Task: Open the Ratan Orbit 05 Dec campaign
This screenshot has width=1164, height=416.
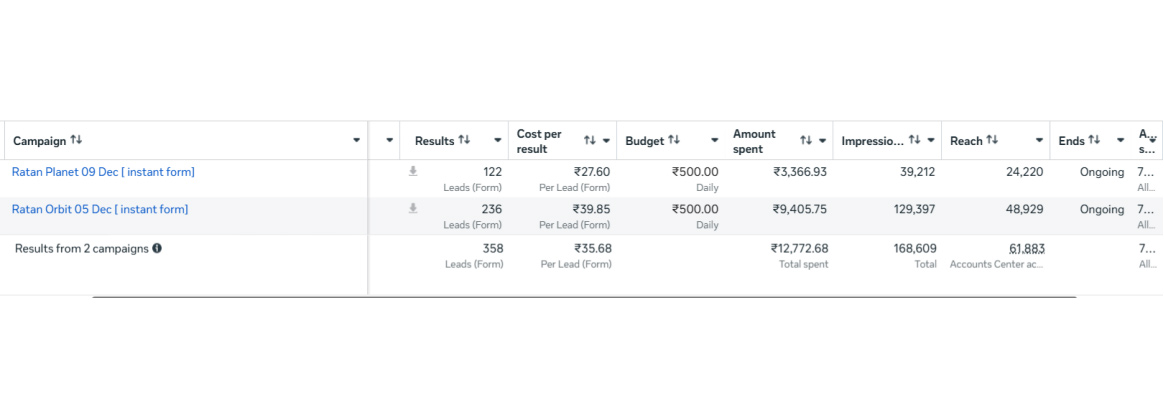Action: [100, 209]
